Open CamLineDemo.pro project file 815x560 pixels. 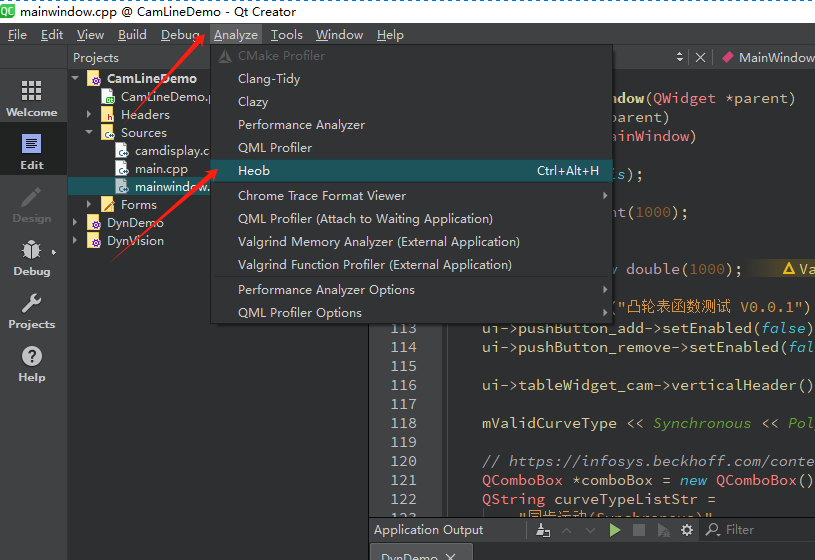(165, 97)
